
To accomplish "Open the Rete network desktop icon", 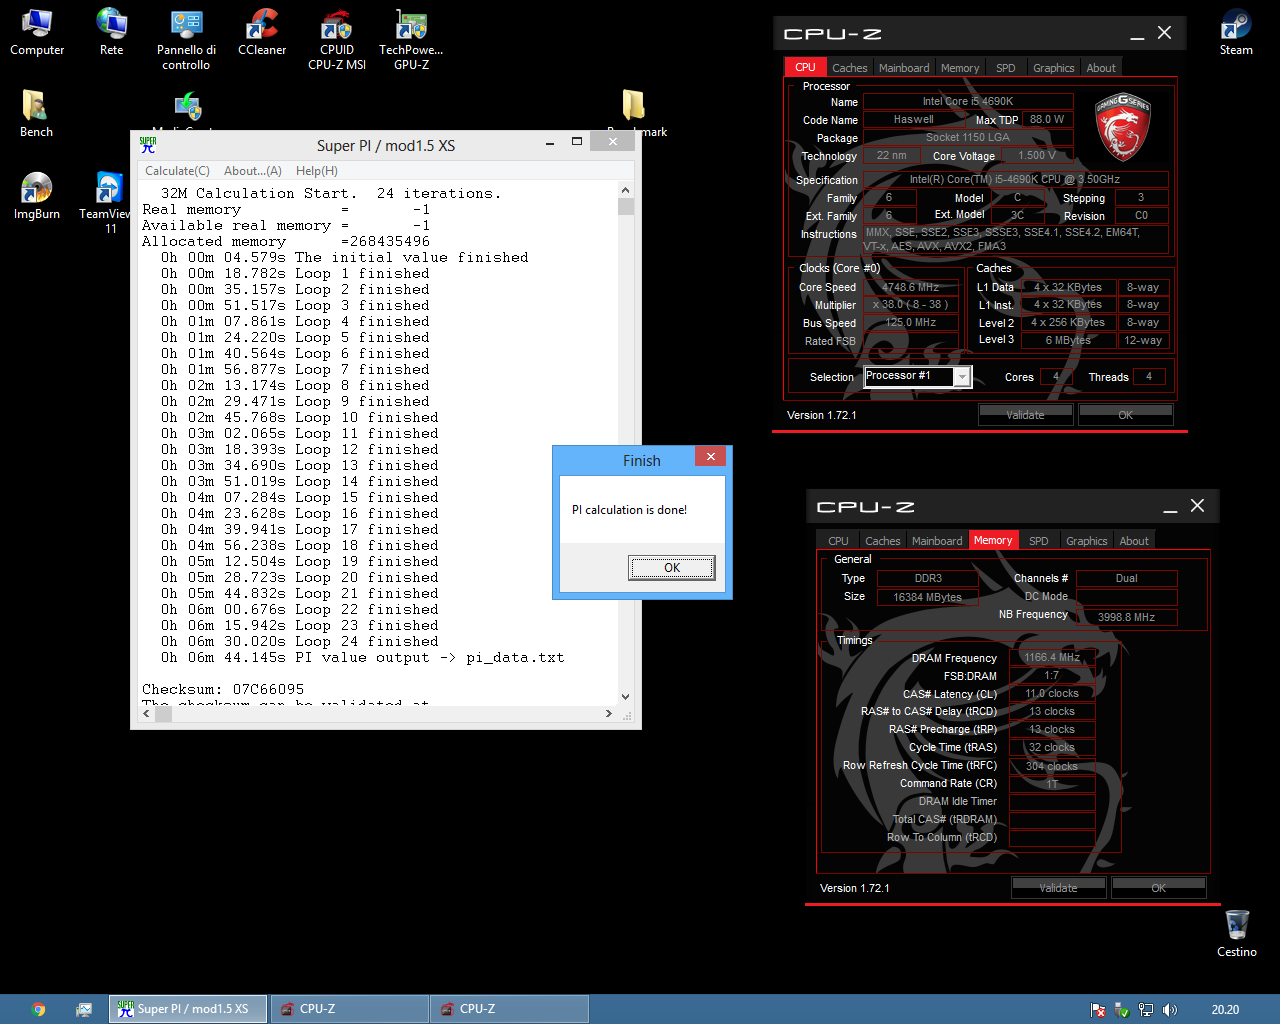I will pyautogui.click(x=111, y=32).
